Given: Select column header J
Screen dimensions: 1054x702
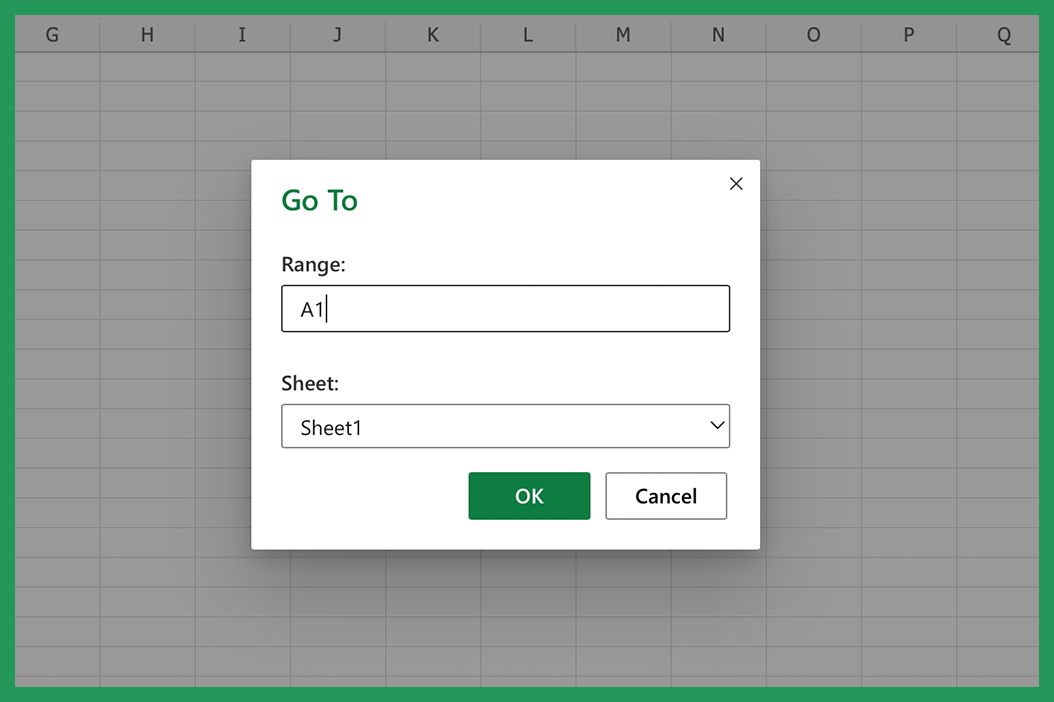Looking at the screenshot, I should click(x=337, y=34).
